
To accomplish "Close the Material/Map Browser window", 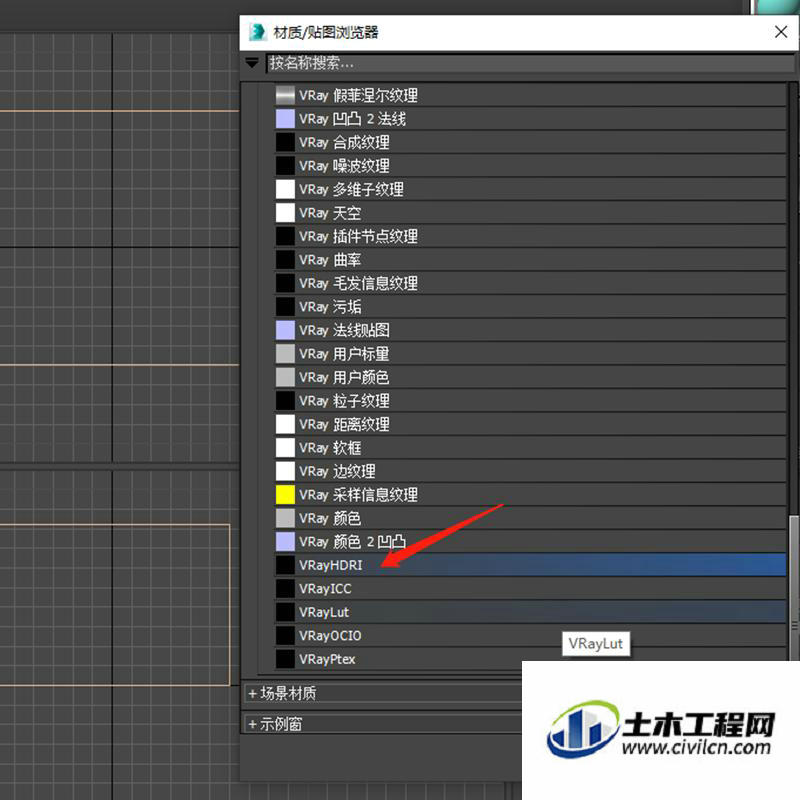I will [x=781, y=32].
